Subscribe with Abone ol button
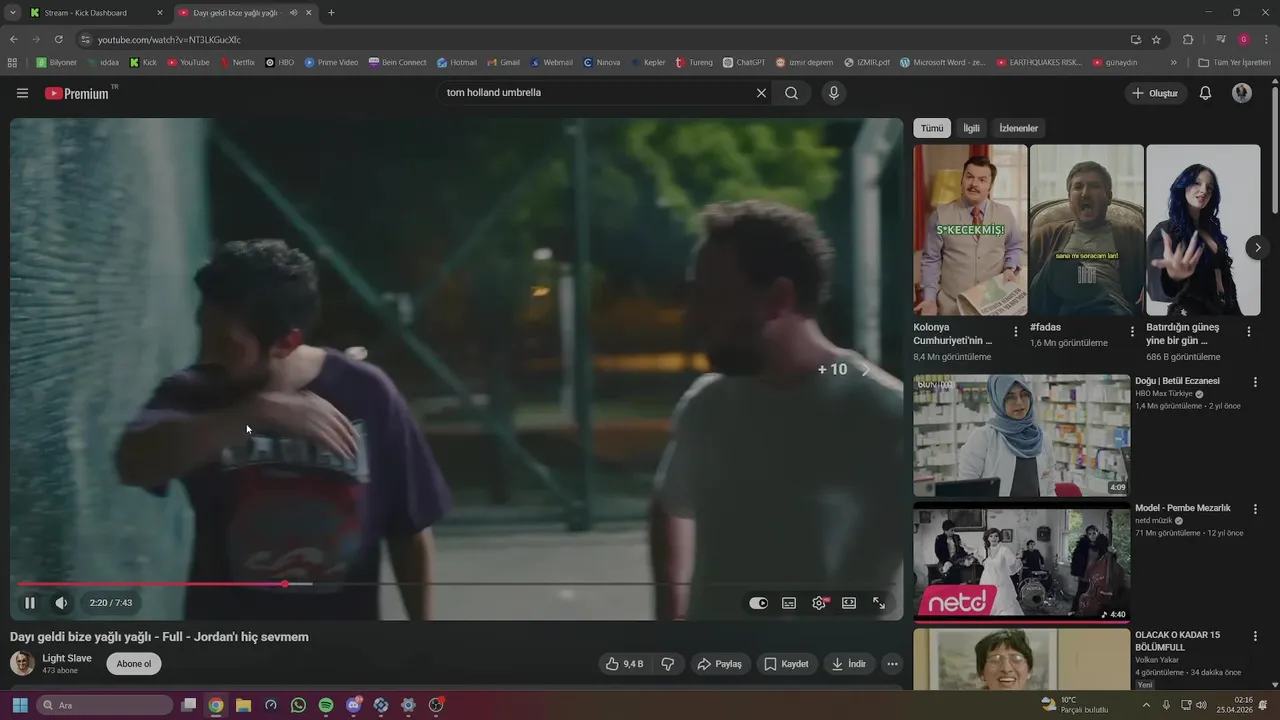The width and height of the screenshot is (1280, 720). point(134,664)
